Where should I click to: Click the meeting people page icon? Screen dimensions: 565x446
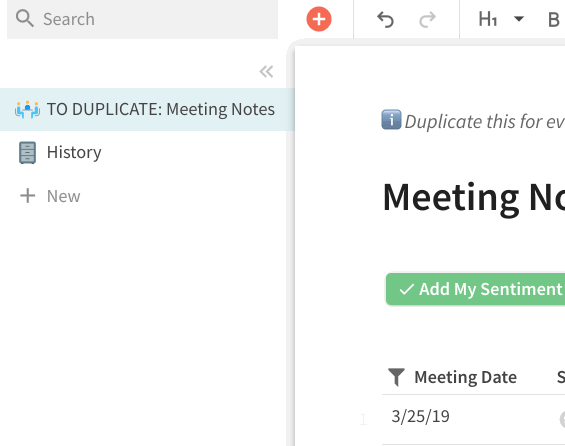27,110
